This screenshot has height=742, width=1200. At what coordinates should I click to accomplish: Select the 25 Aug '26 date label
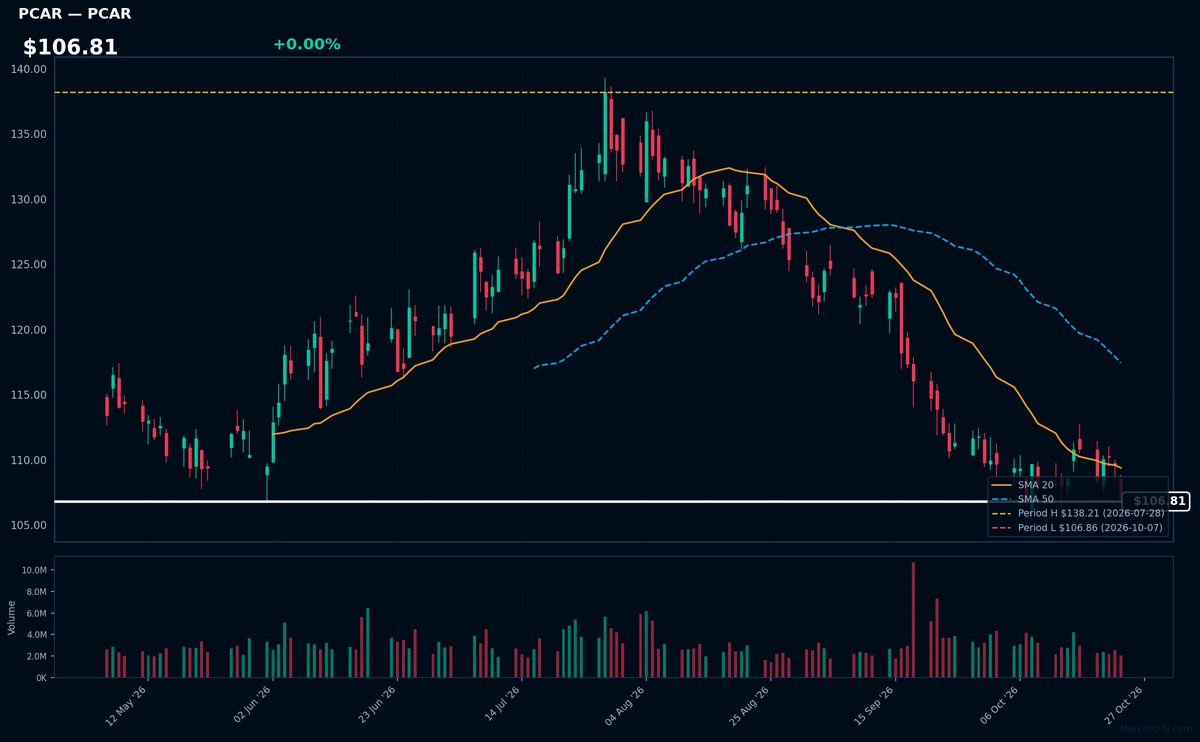click(749, 704)
